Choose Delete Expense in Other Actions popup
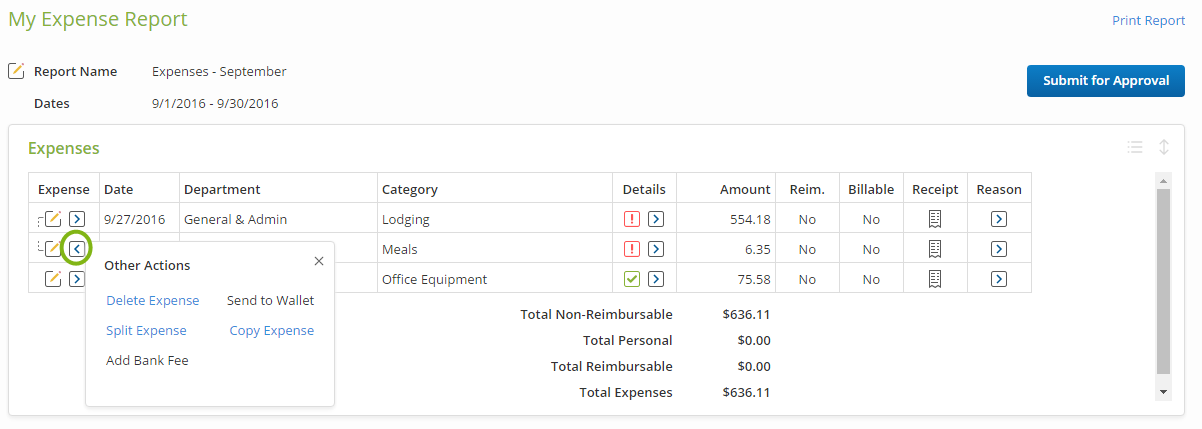This screenshot has height=429, width=1202. [153, 300]
